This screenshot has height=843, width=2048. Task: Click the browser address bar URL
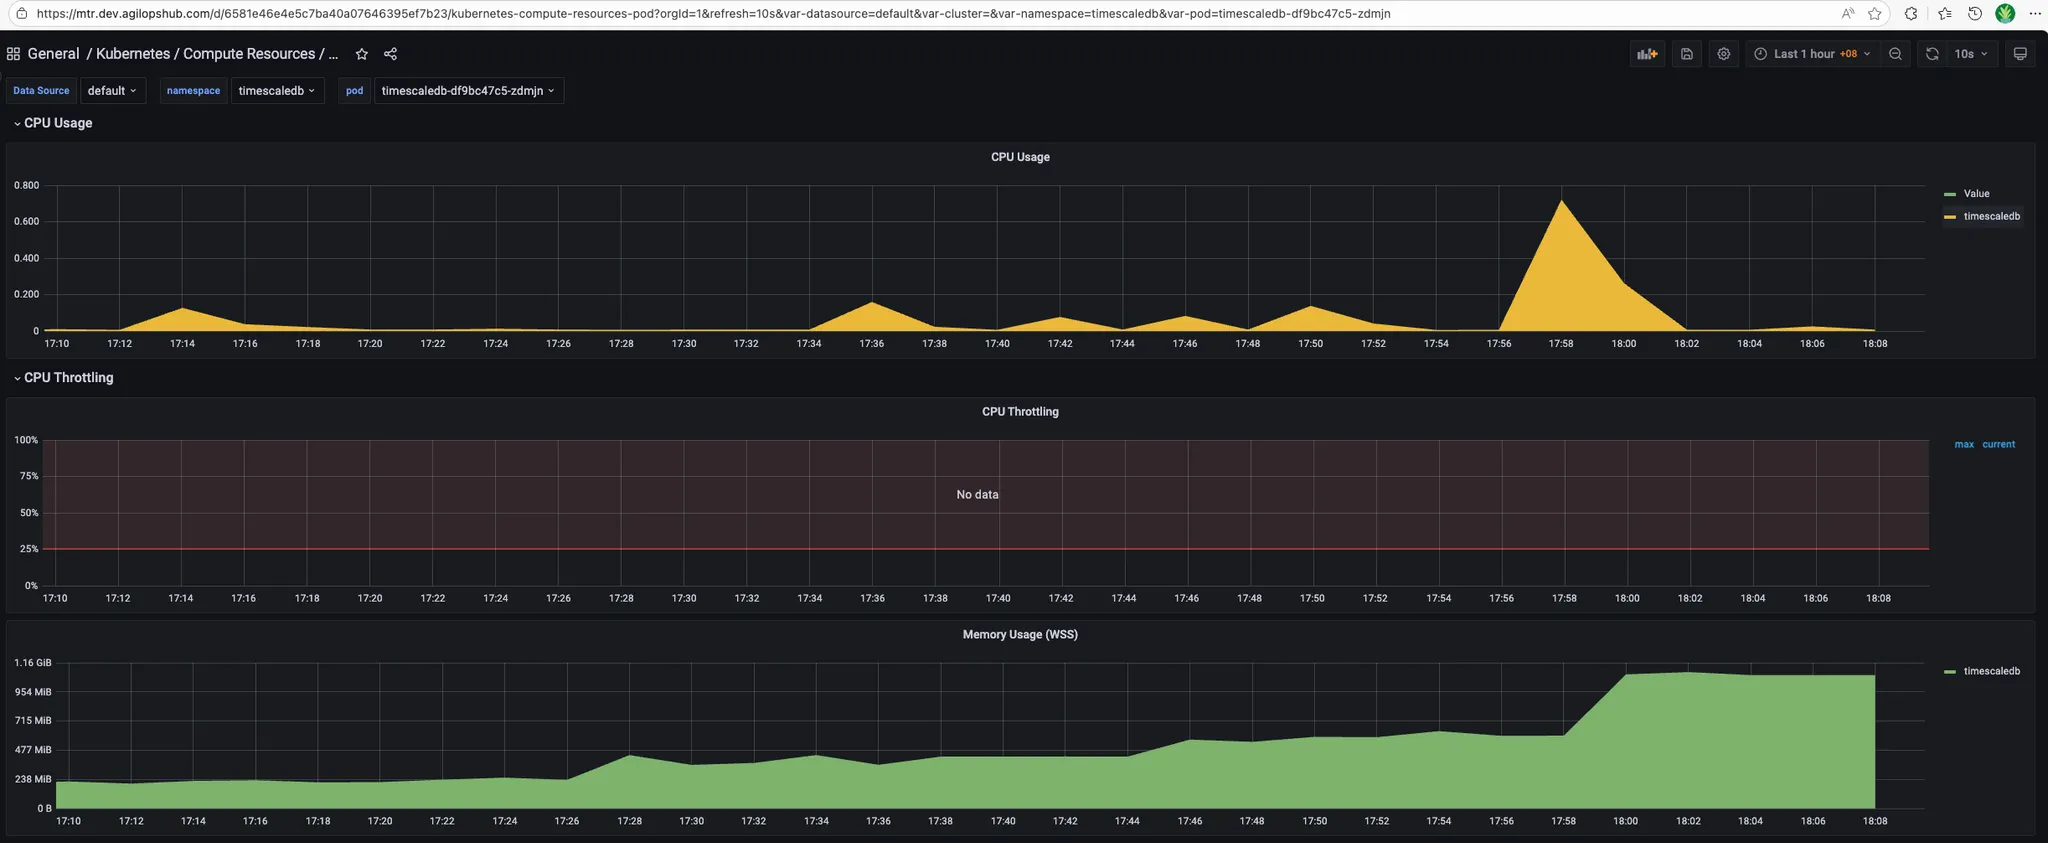(713, 14)
